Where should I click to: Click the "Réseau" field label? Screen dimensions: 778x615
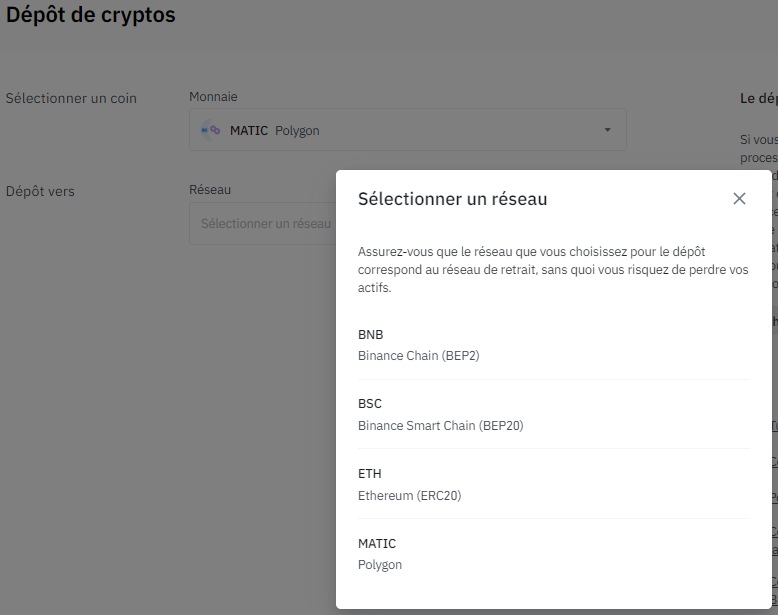[x=210, y=190]
